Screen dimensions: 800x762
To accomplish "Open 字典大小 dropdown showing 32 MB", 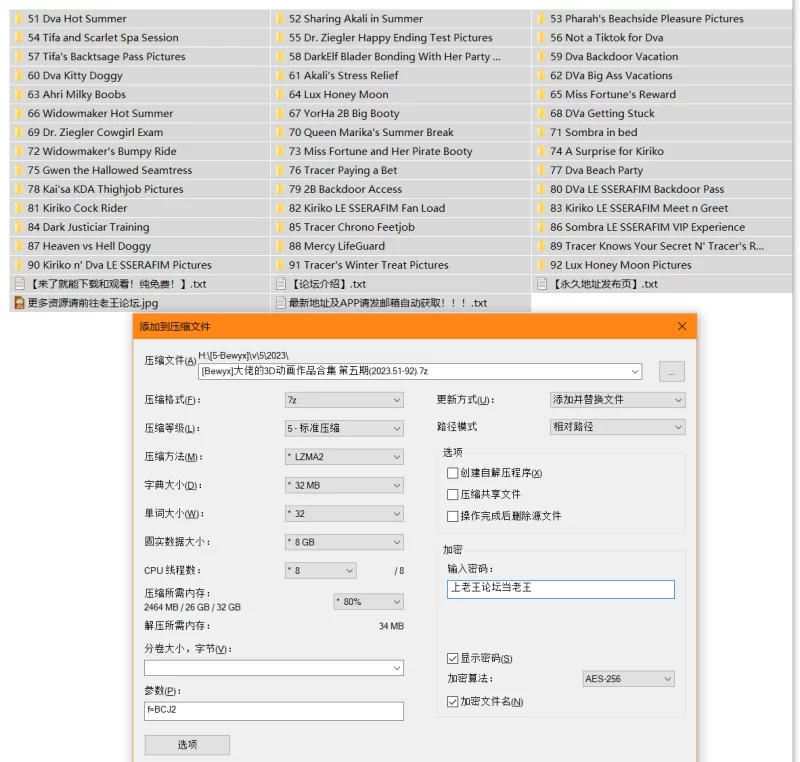I will coord(344,485).
